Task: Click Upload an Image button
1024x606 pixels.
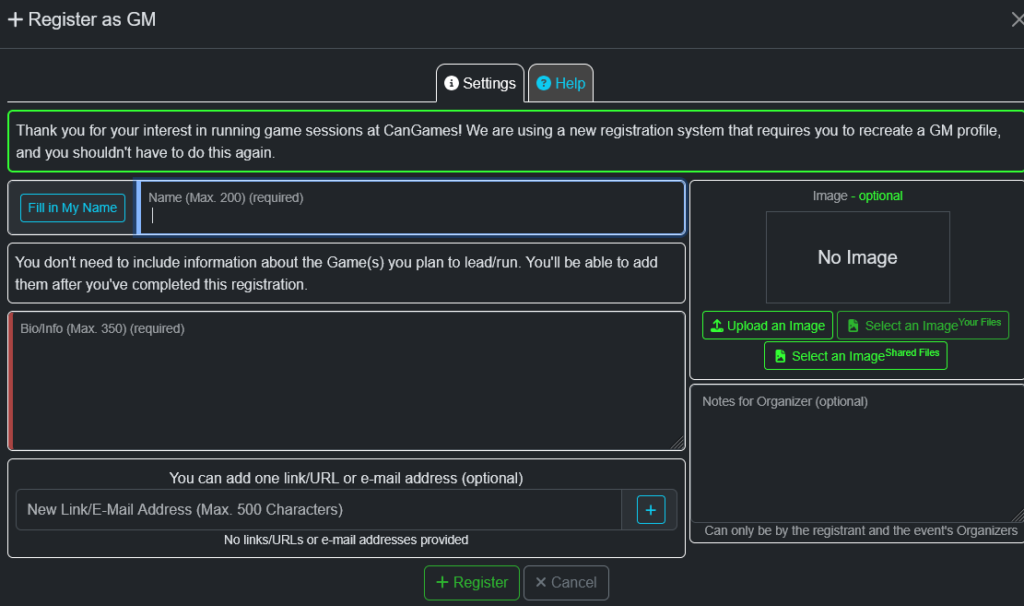Action: click(x=767, y=326)
